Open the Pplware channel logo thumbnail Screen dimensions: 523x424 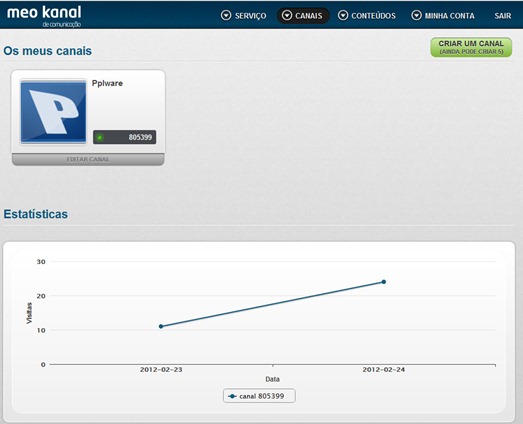[x=53, y=112]
